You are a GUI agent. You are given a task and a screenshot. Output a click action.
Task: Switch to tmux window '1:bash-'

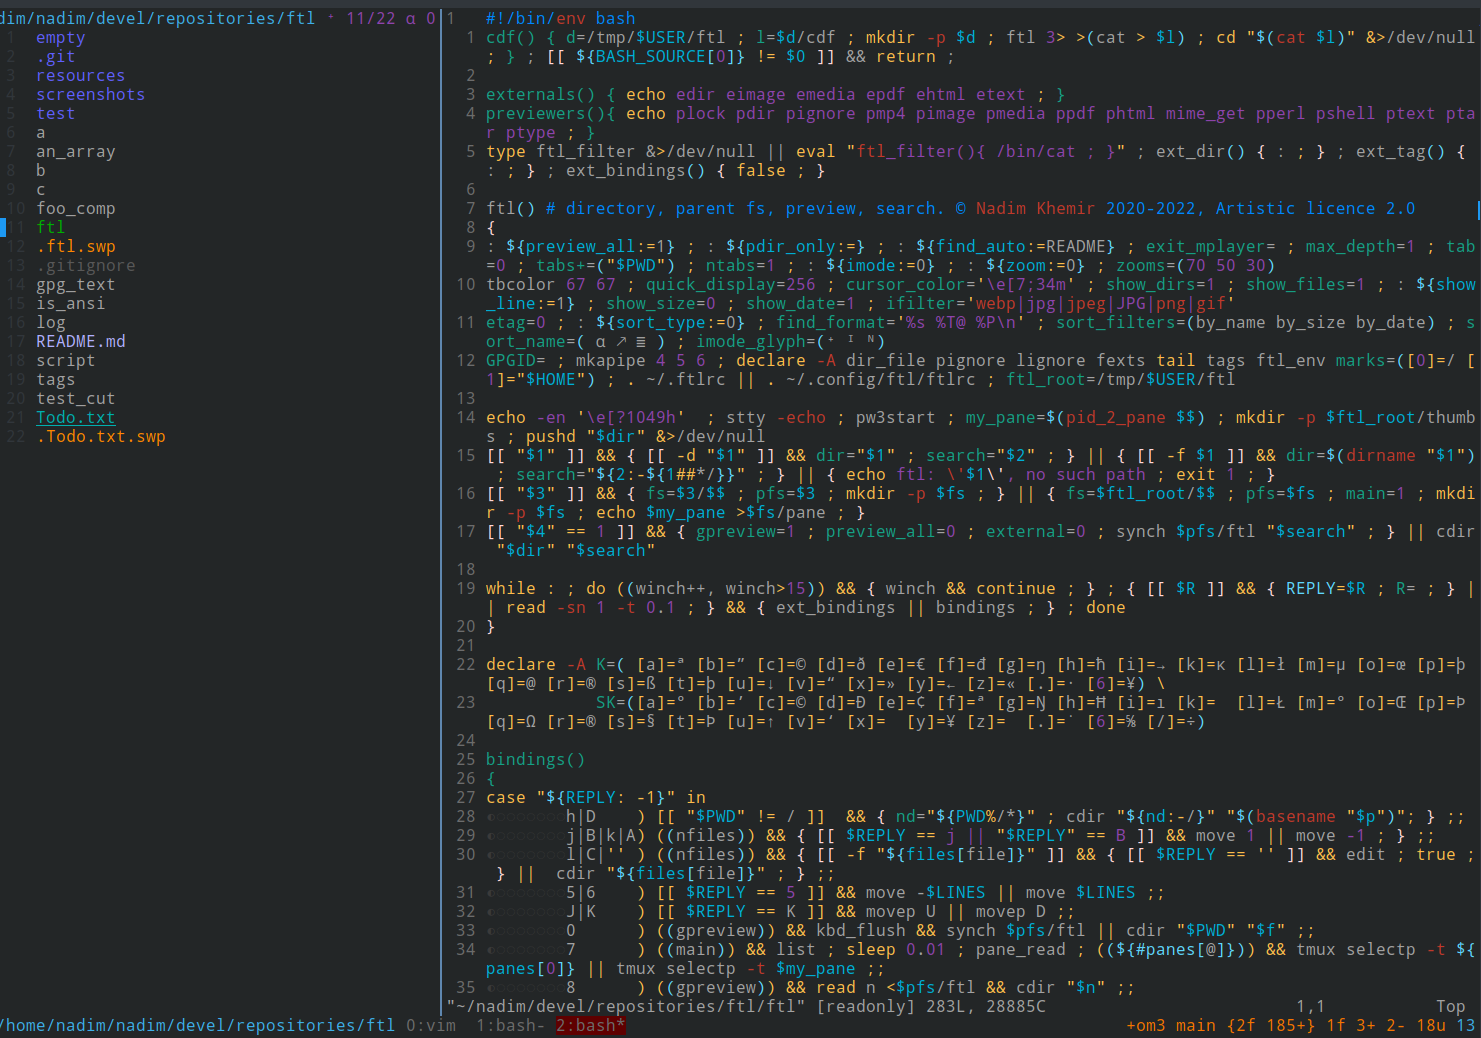pos(511,1026)
